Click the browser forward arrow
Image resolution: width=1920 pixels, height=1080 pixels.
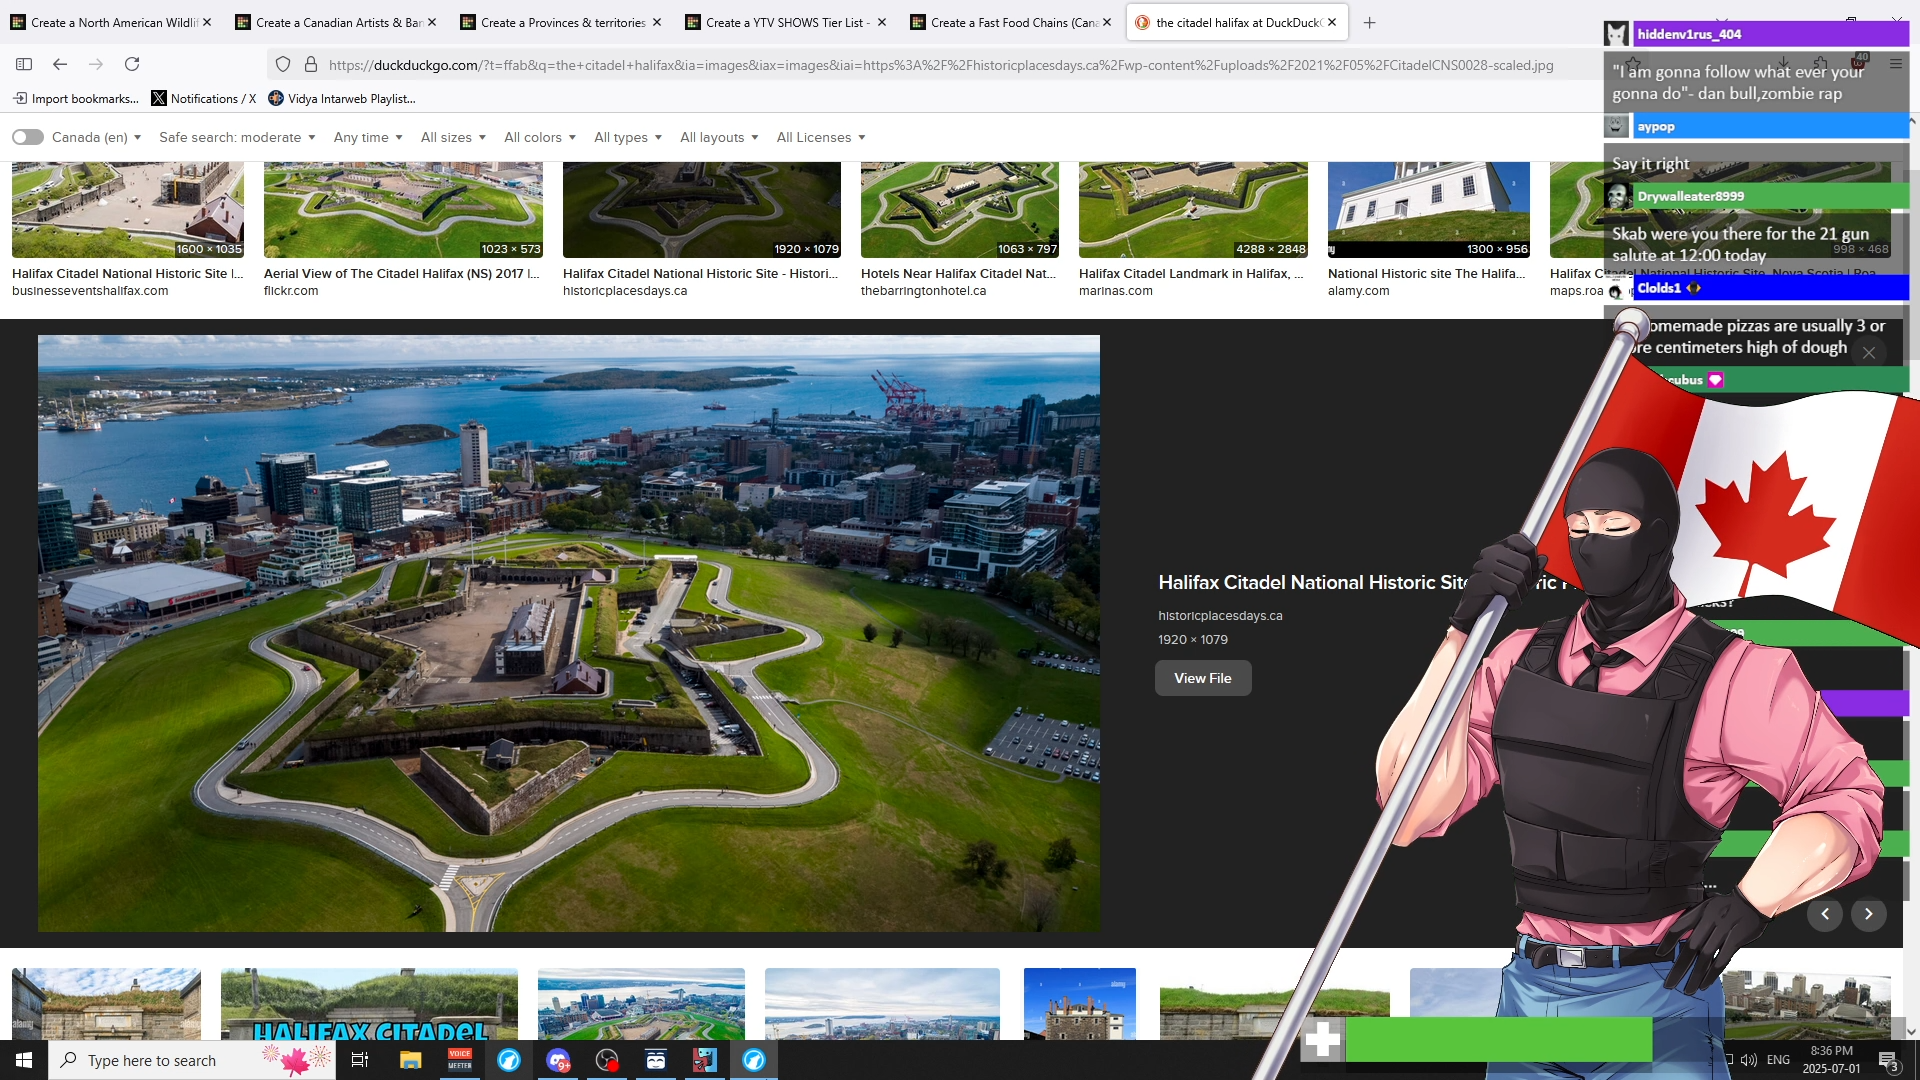(96, 64)
